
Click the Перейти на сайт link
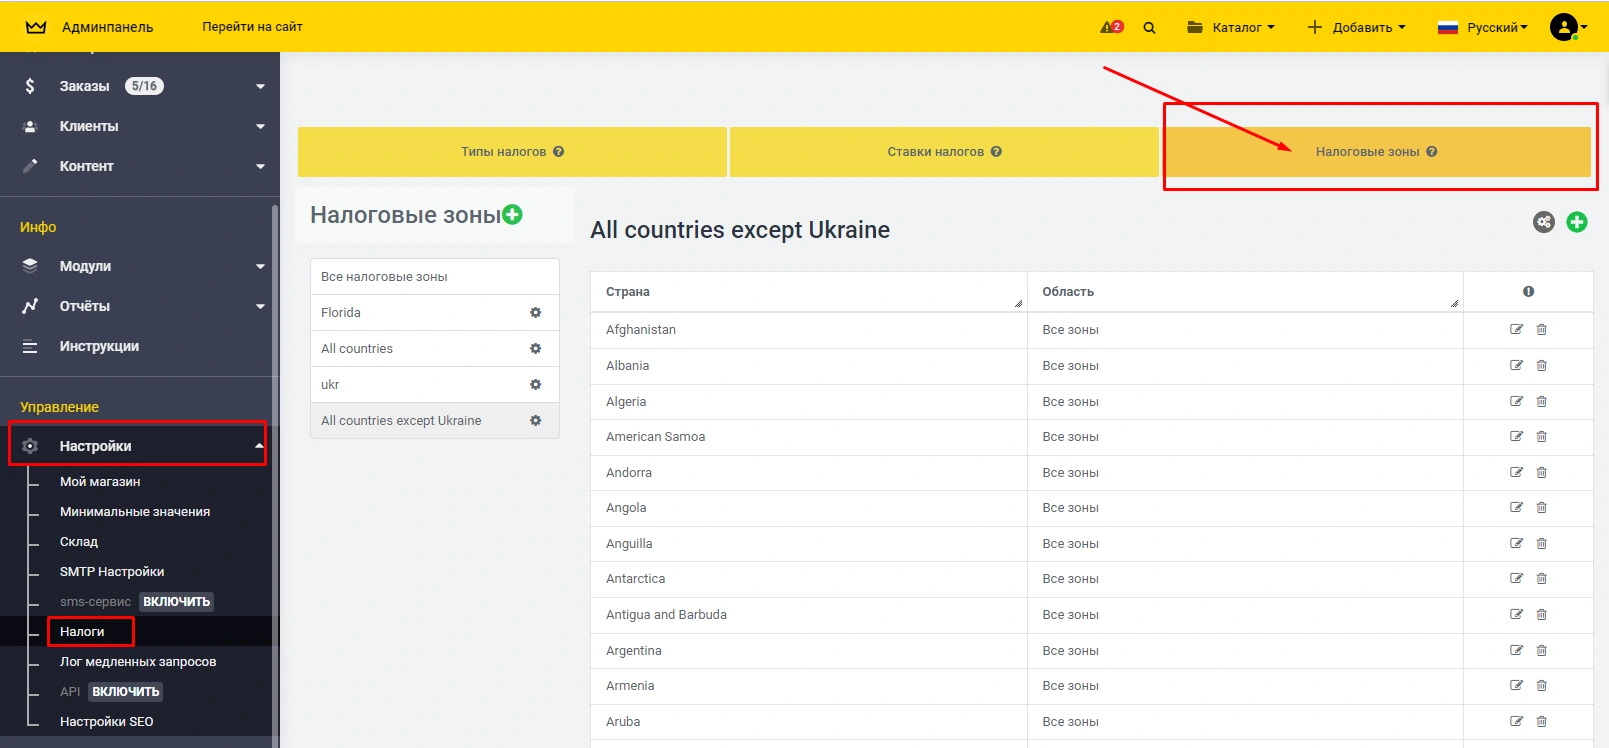tap(252, 27)
